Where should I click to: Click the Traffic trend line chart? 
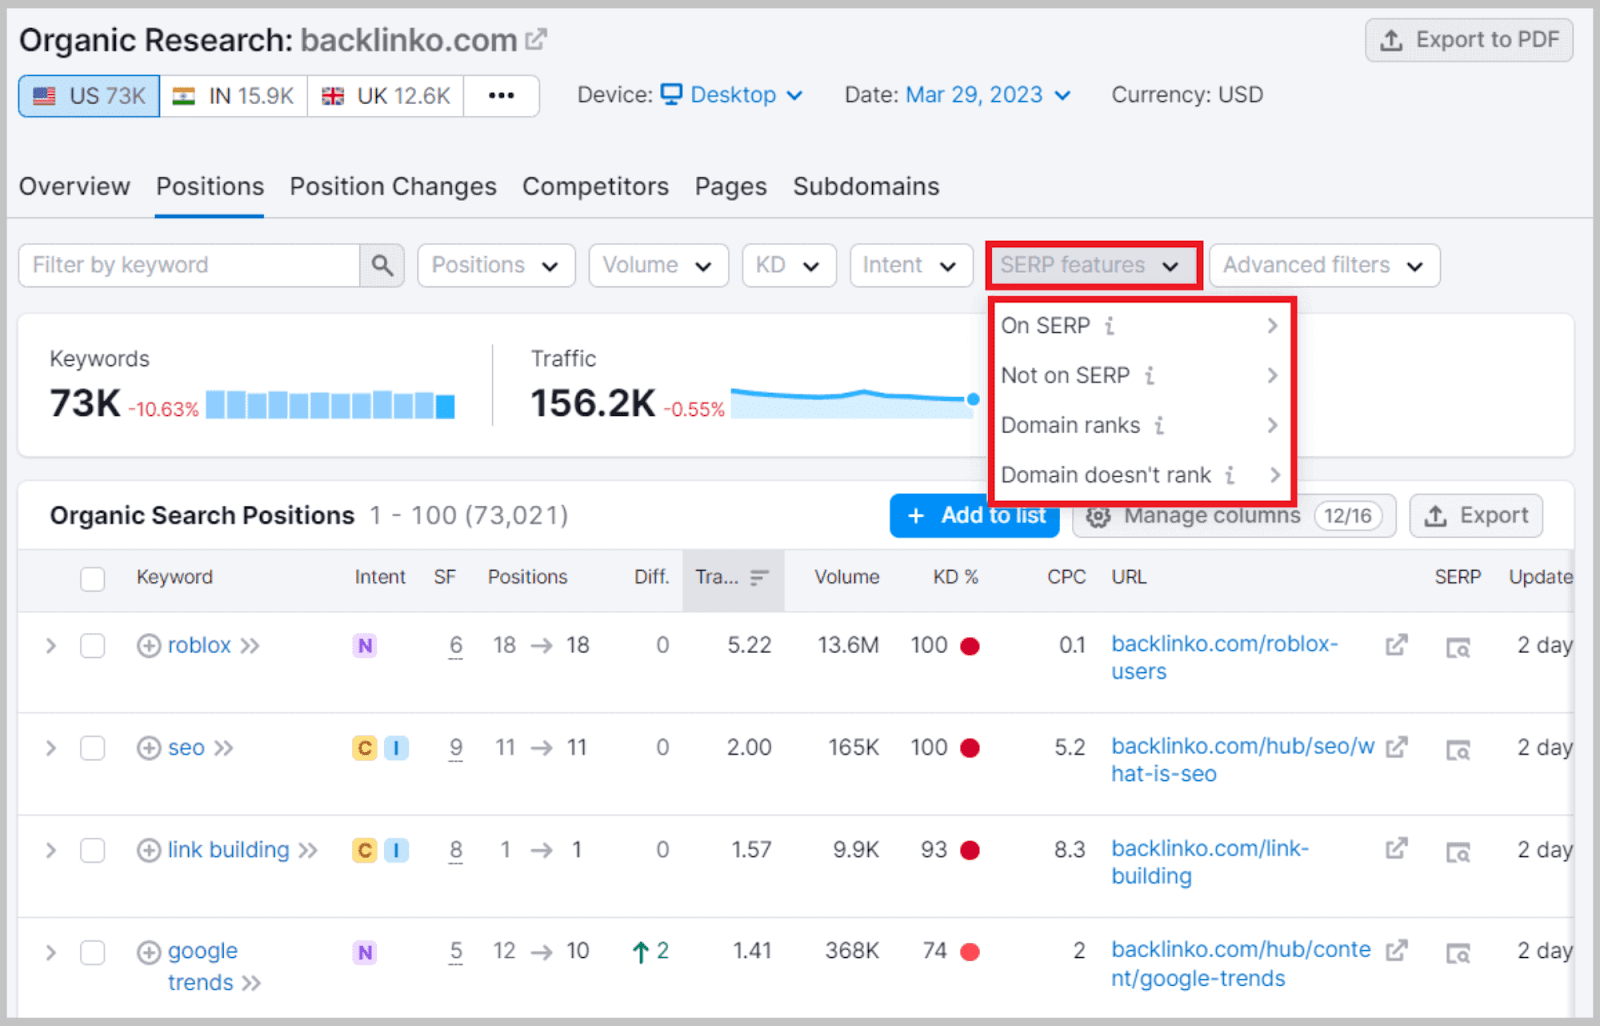click(x=855, y=402)
